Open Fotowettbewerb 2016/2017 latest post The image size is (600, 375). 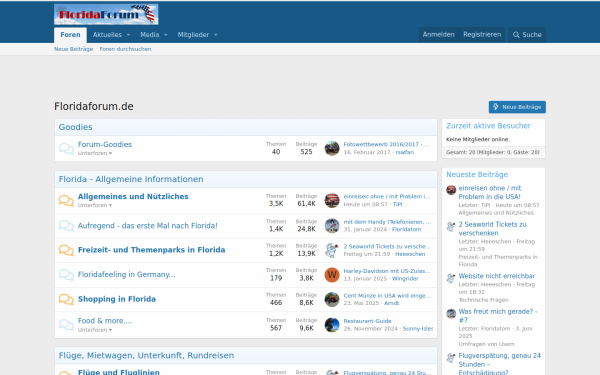coord(386,144)
